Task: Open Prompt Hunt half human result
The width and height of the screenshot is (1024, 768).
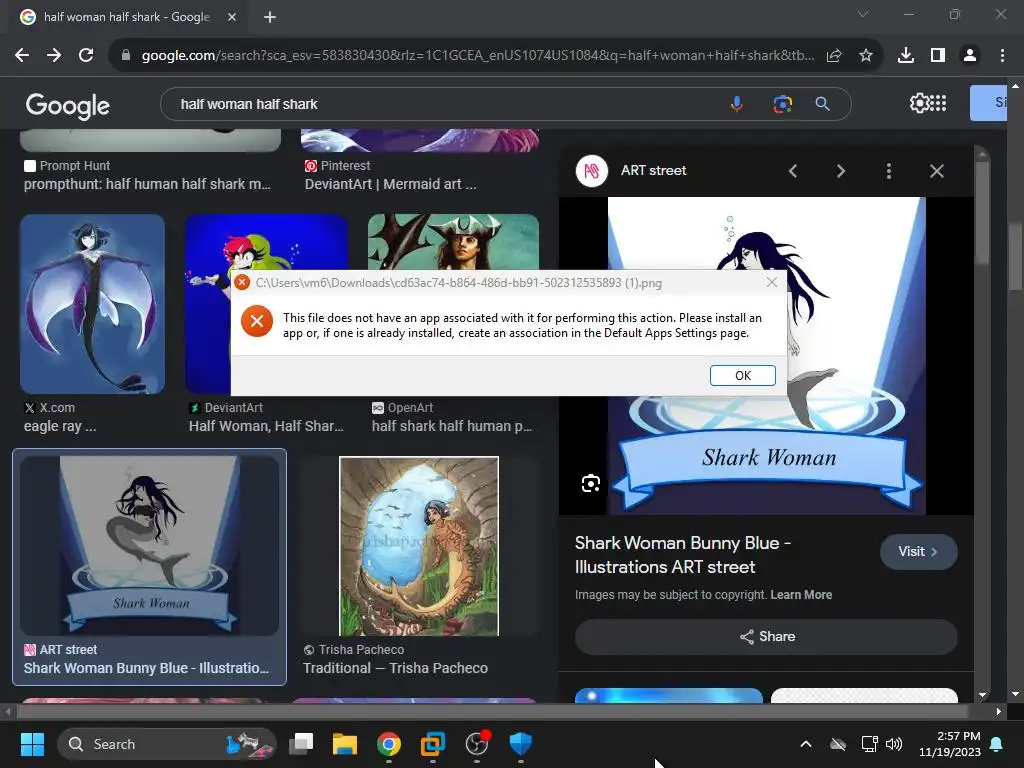Action: point(147,184)
